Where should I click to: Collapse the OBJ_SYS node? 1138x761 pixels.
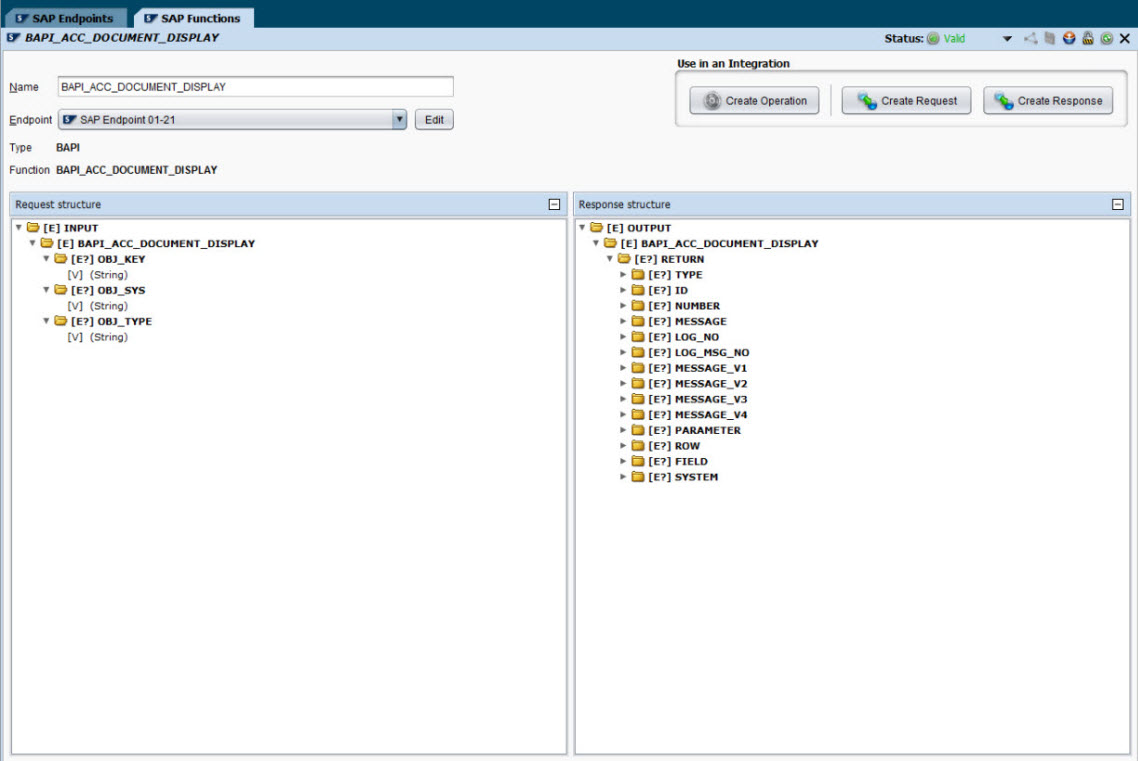(46, 289)
